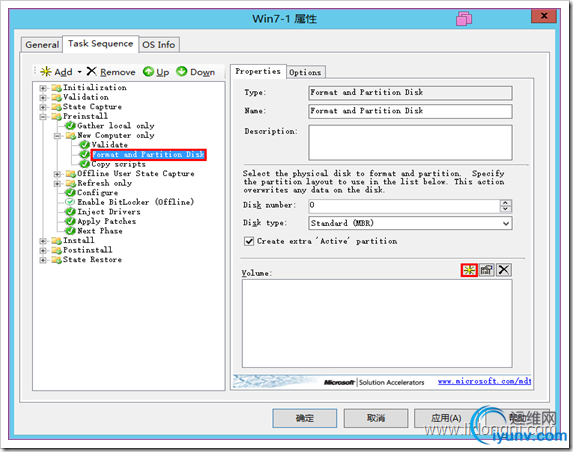
Task: Click the Initialization folder icon
Action: pyautogui.click(x=56, y=88)
